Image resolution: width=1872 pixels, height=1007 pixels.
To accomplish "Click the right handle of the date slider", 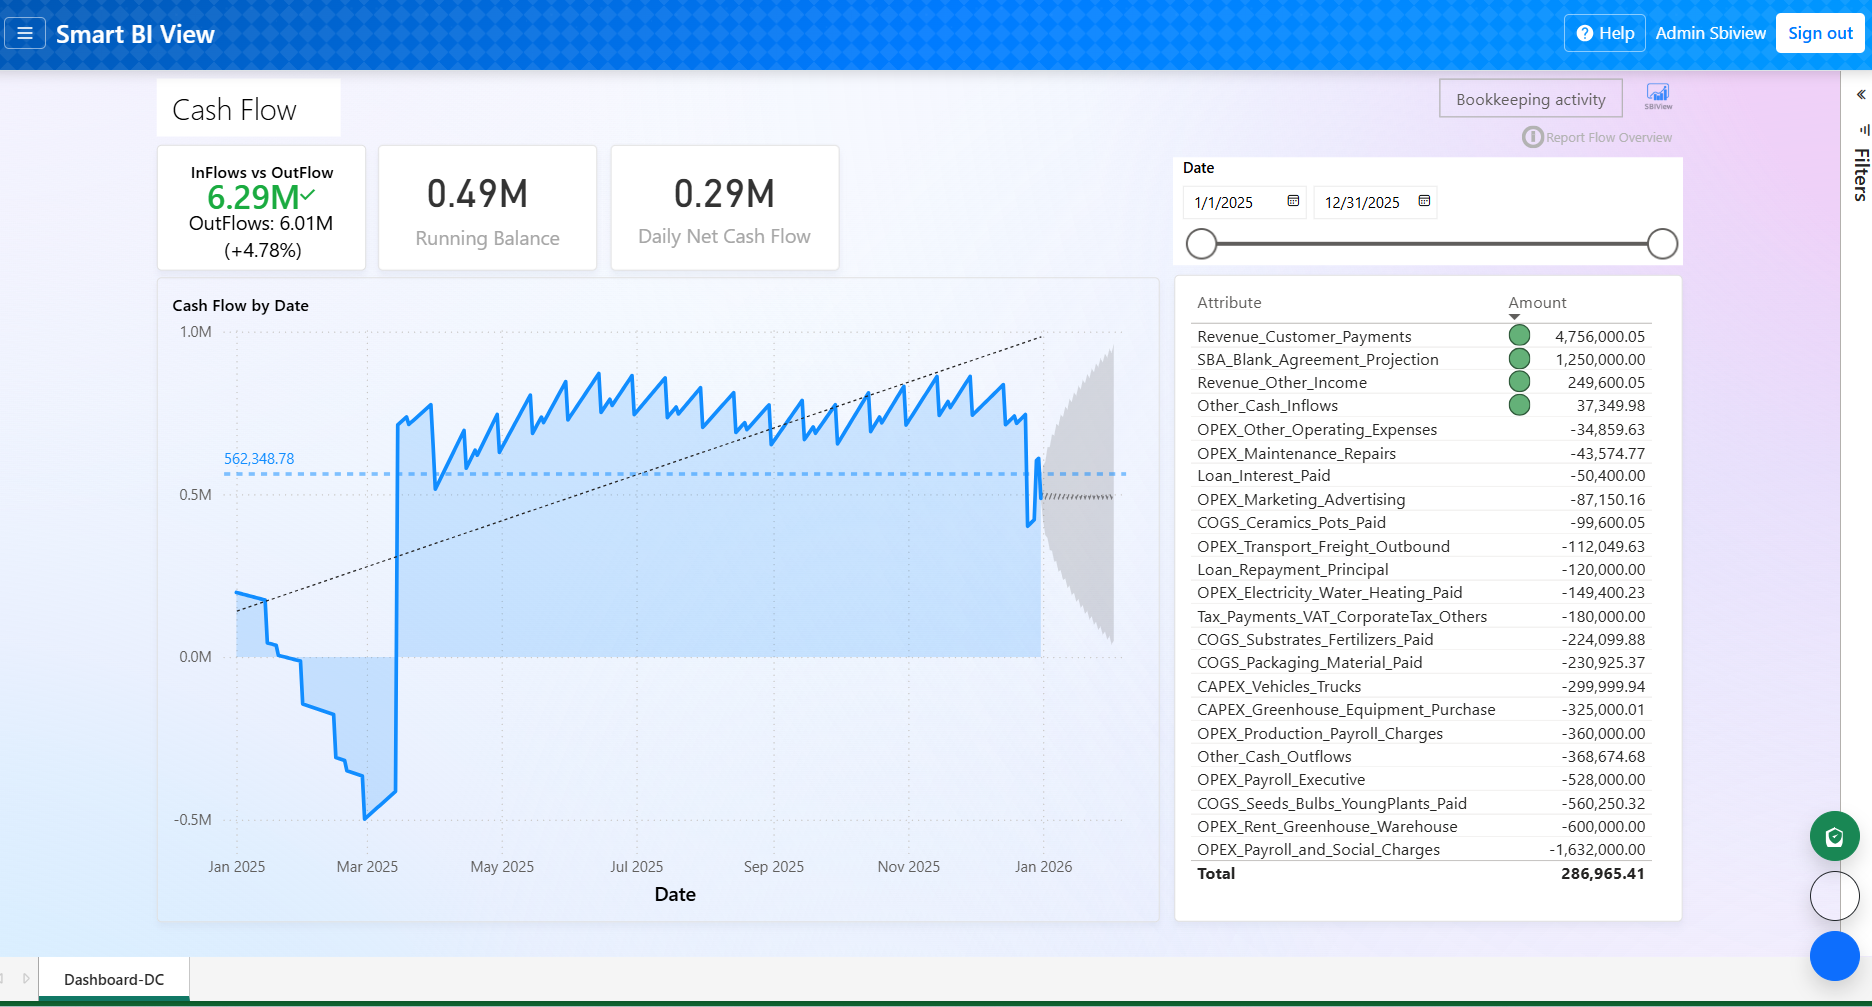I will pyautogui.click(x=1660, y=243).
